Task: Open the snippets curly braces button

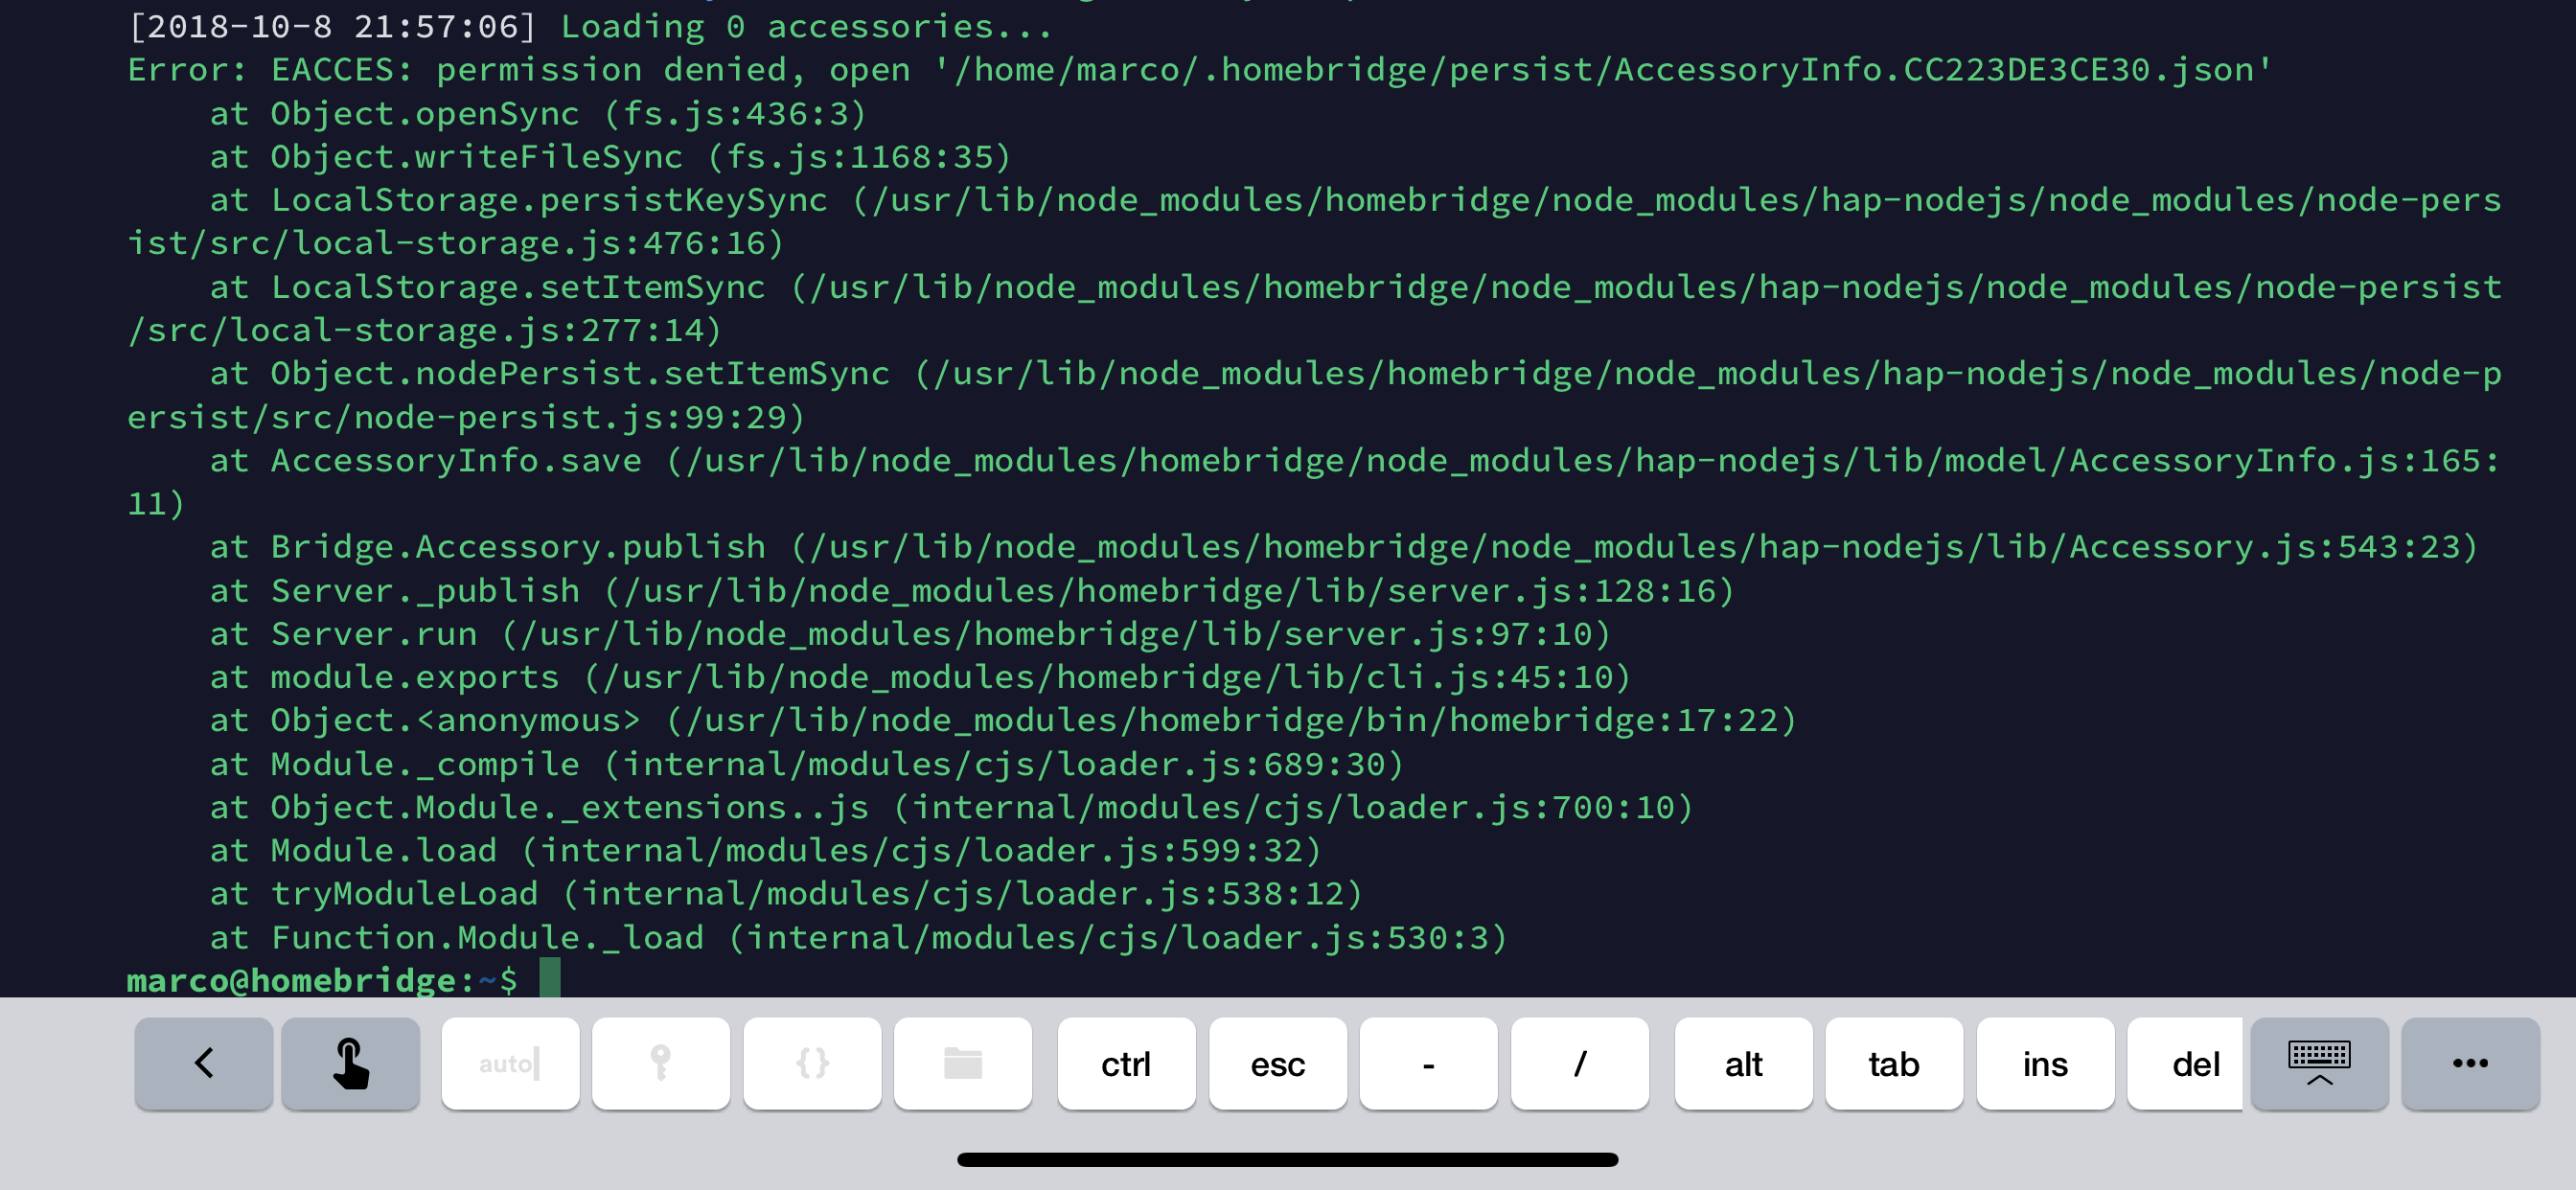Action: (x=812, y=1063)
